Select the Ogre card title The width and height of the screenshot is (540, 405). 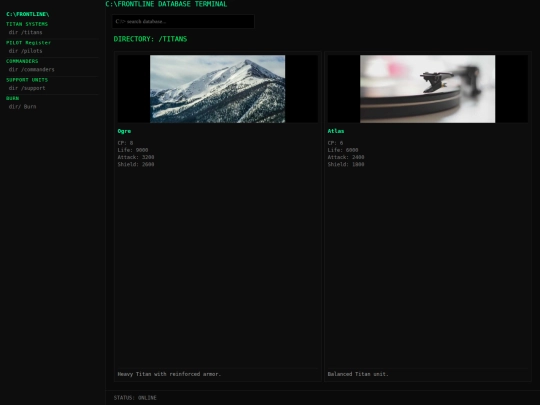click(124, 131)
